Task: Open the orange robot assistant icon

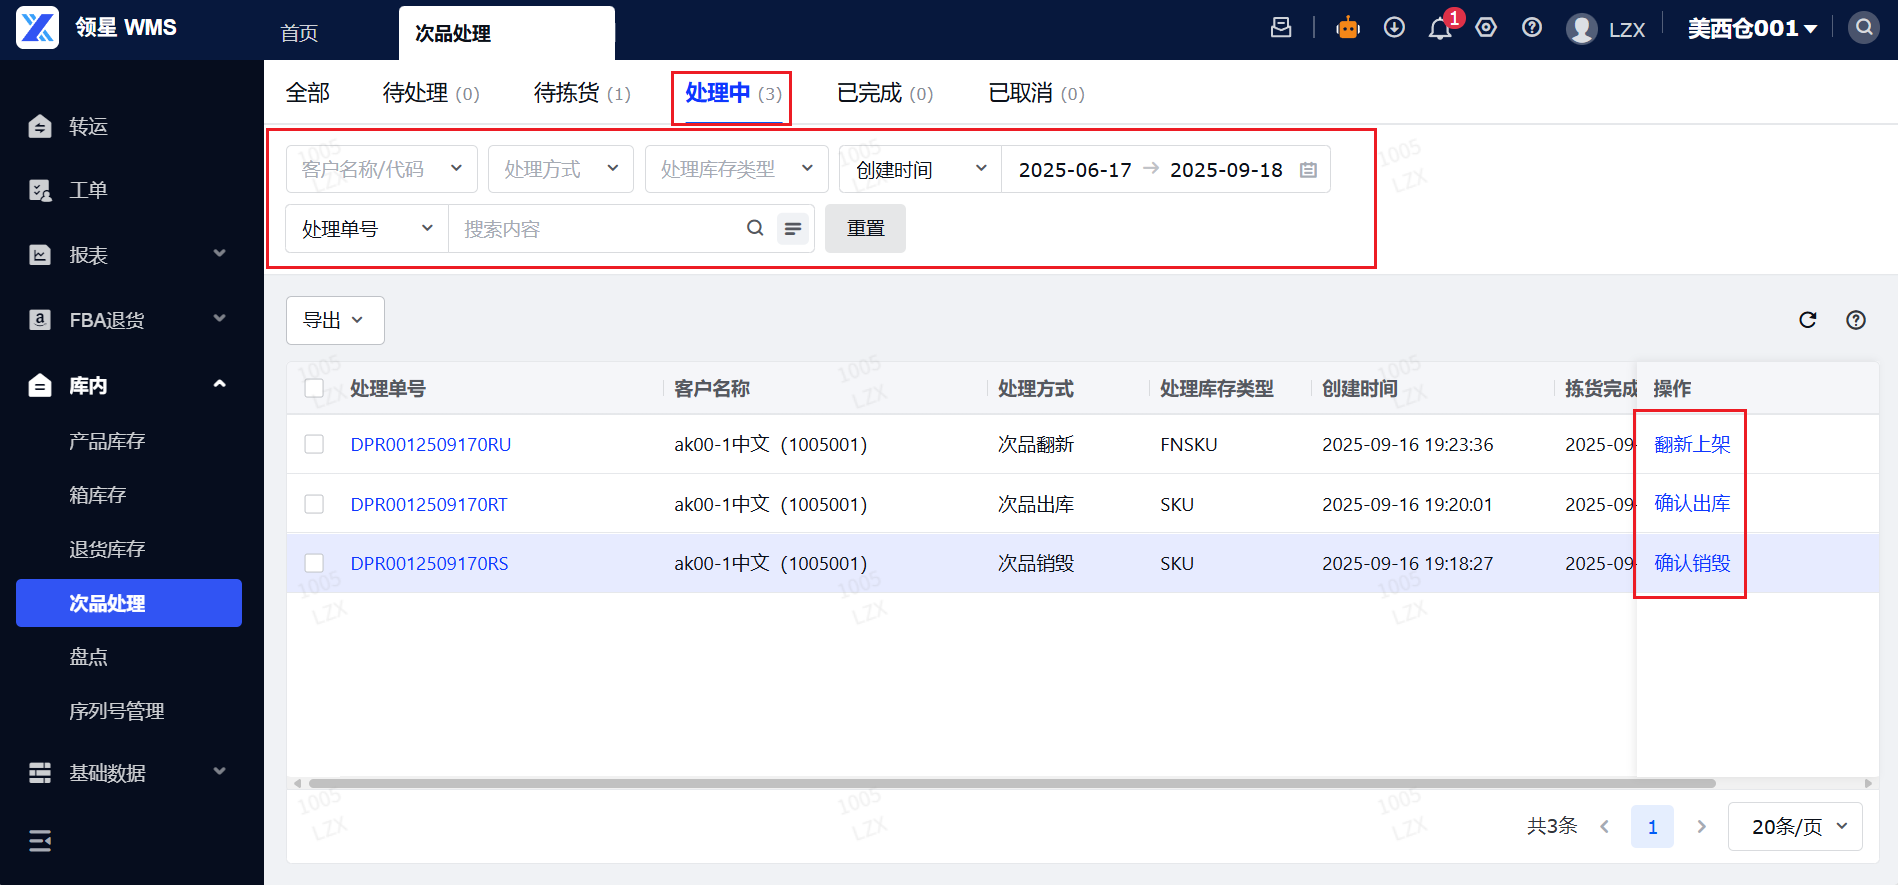Action: click(x=1348, y=28)
